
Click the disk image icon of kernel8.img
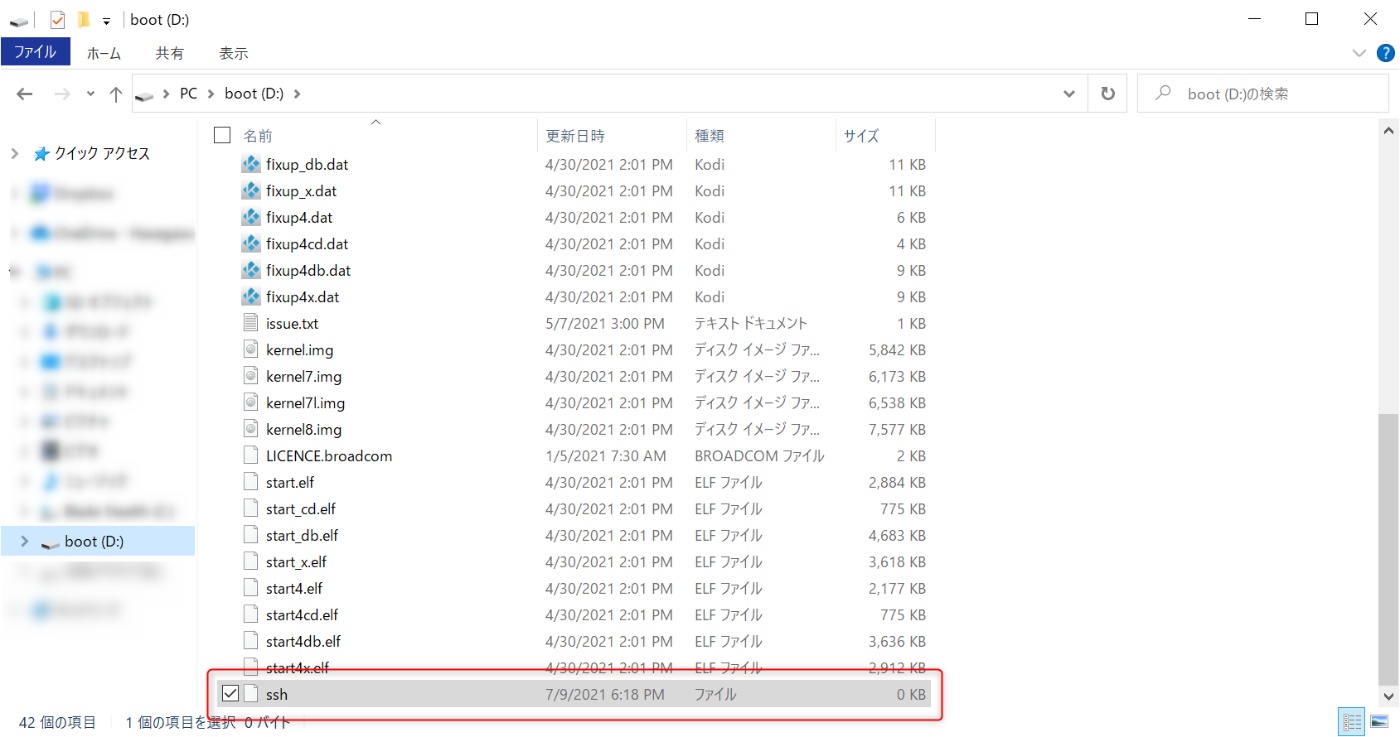point(251,429)
